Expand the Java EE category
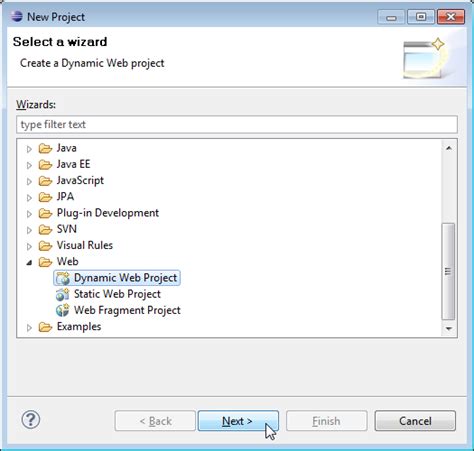The image size is (474, 451). click(29, 165)
